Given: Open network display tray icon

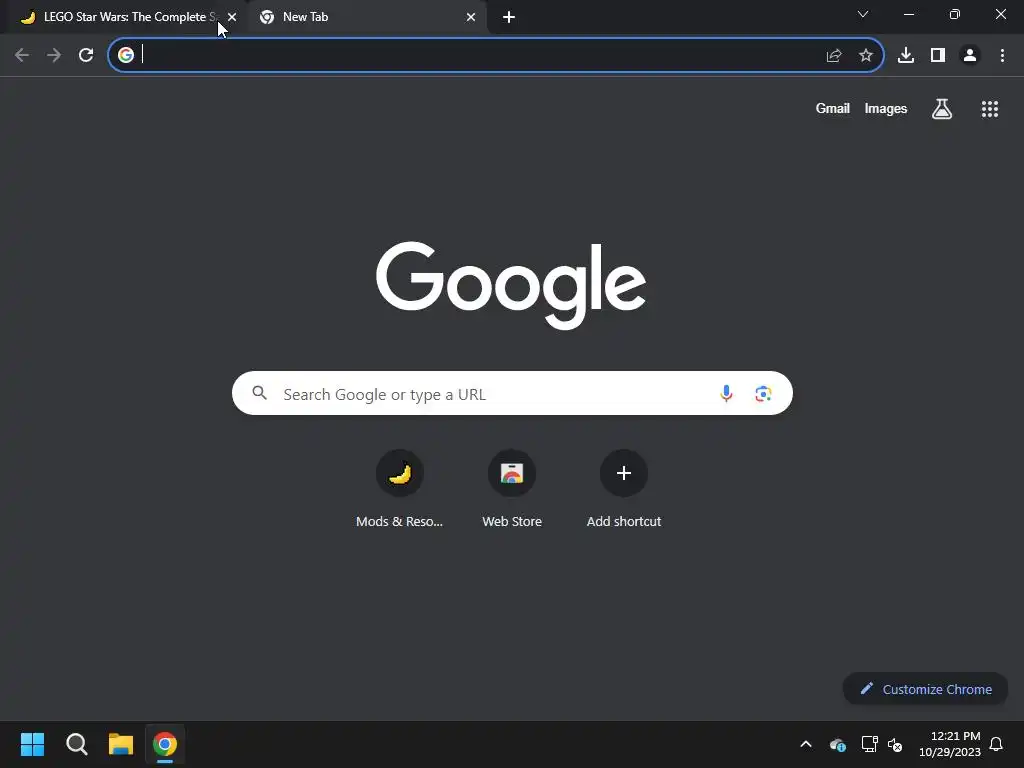Looking at the screenshot, I should pyautogui.click(x=869, y=744).
